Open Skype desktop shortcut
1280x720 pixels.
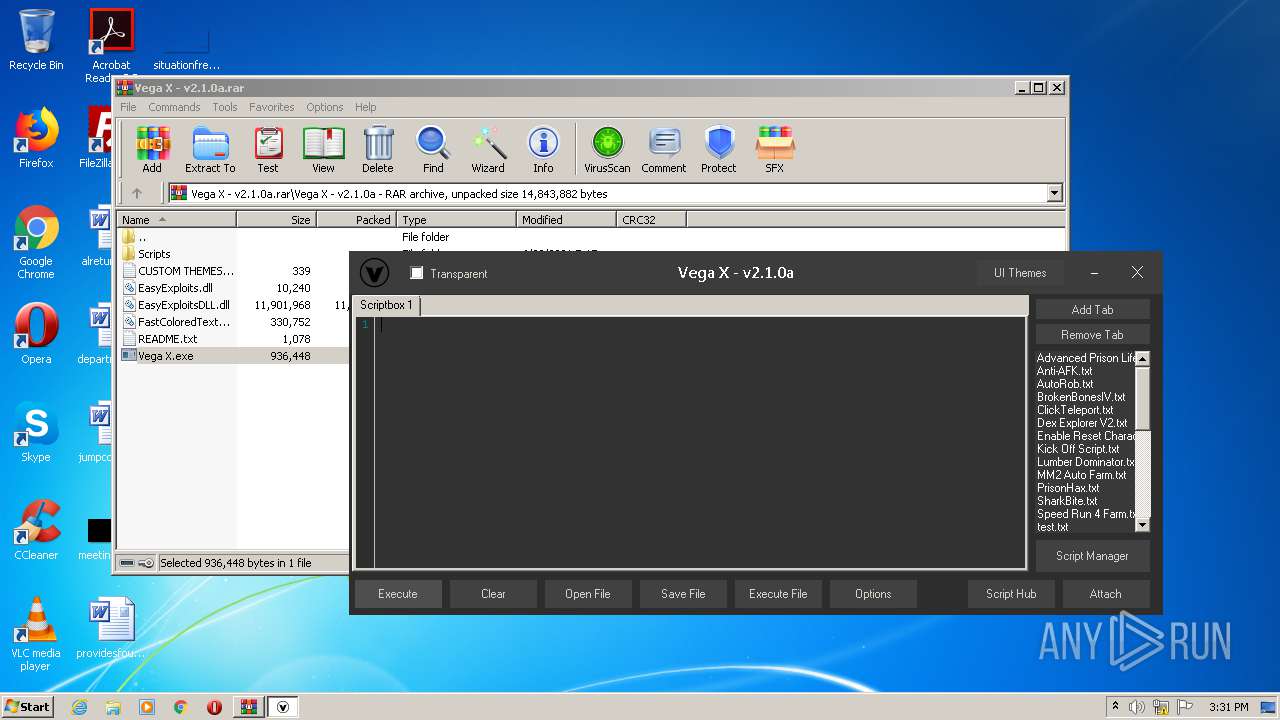(36, 432)
